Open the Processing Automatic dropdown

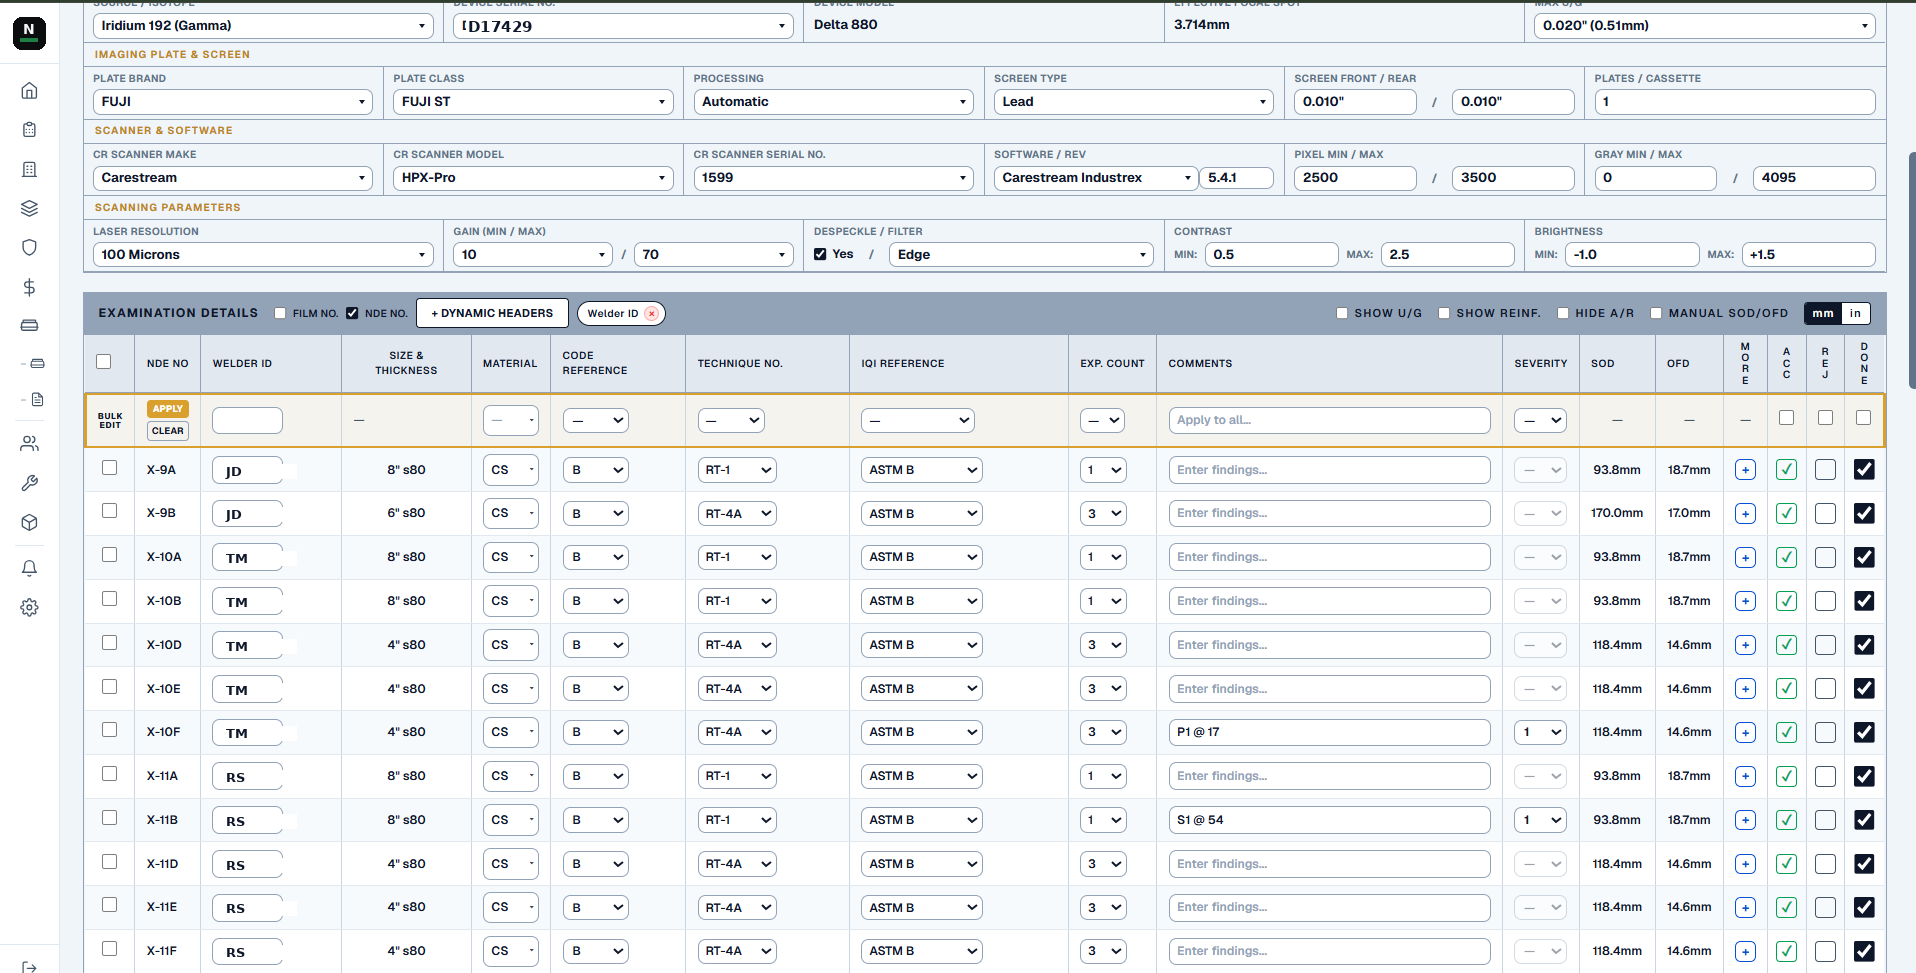833,102
